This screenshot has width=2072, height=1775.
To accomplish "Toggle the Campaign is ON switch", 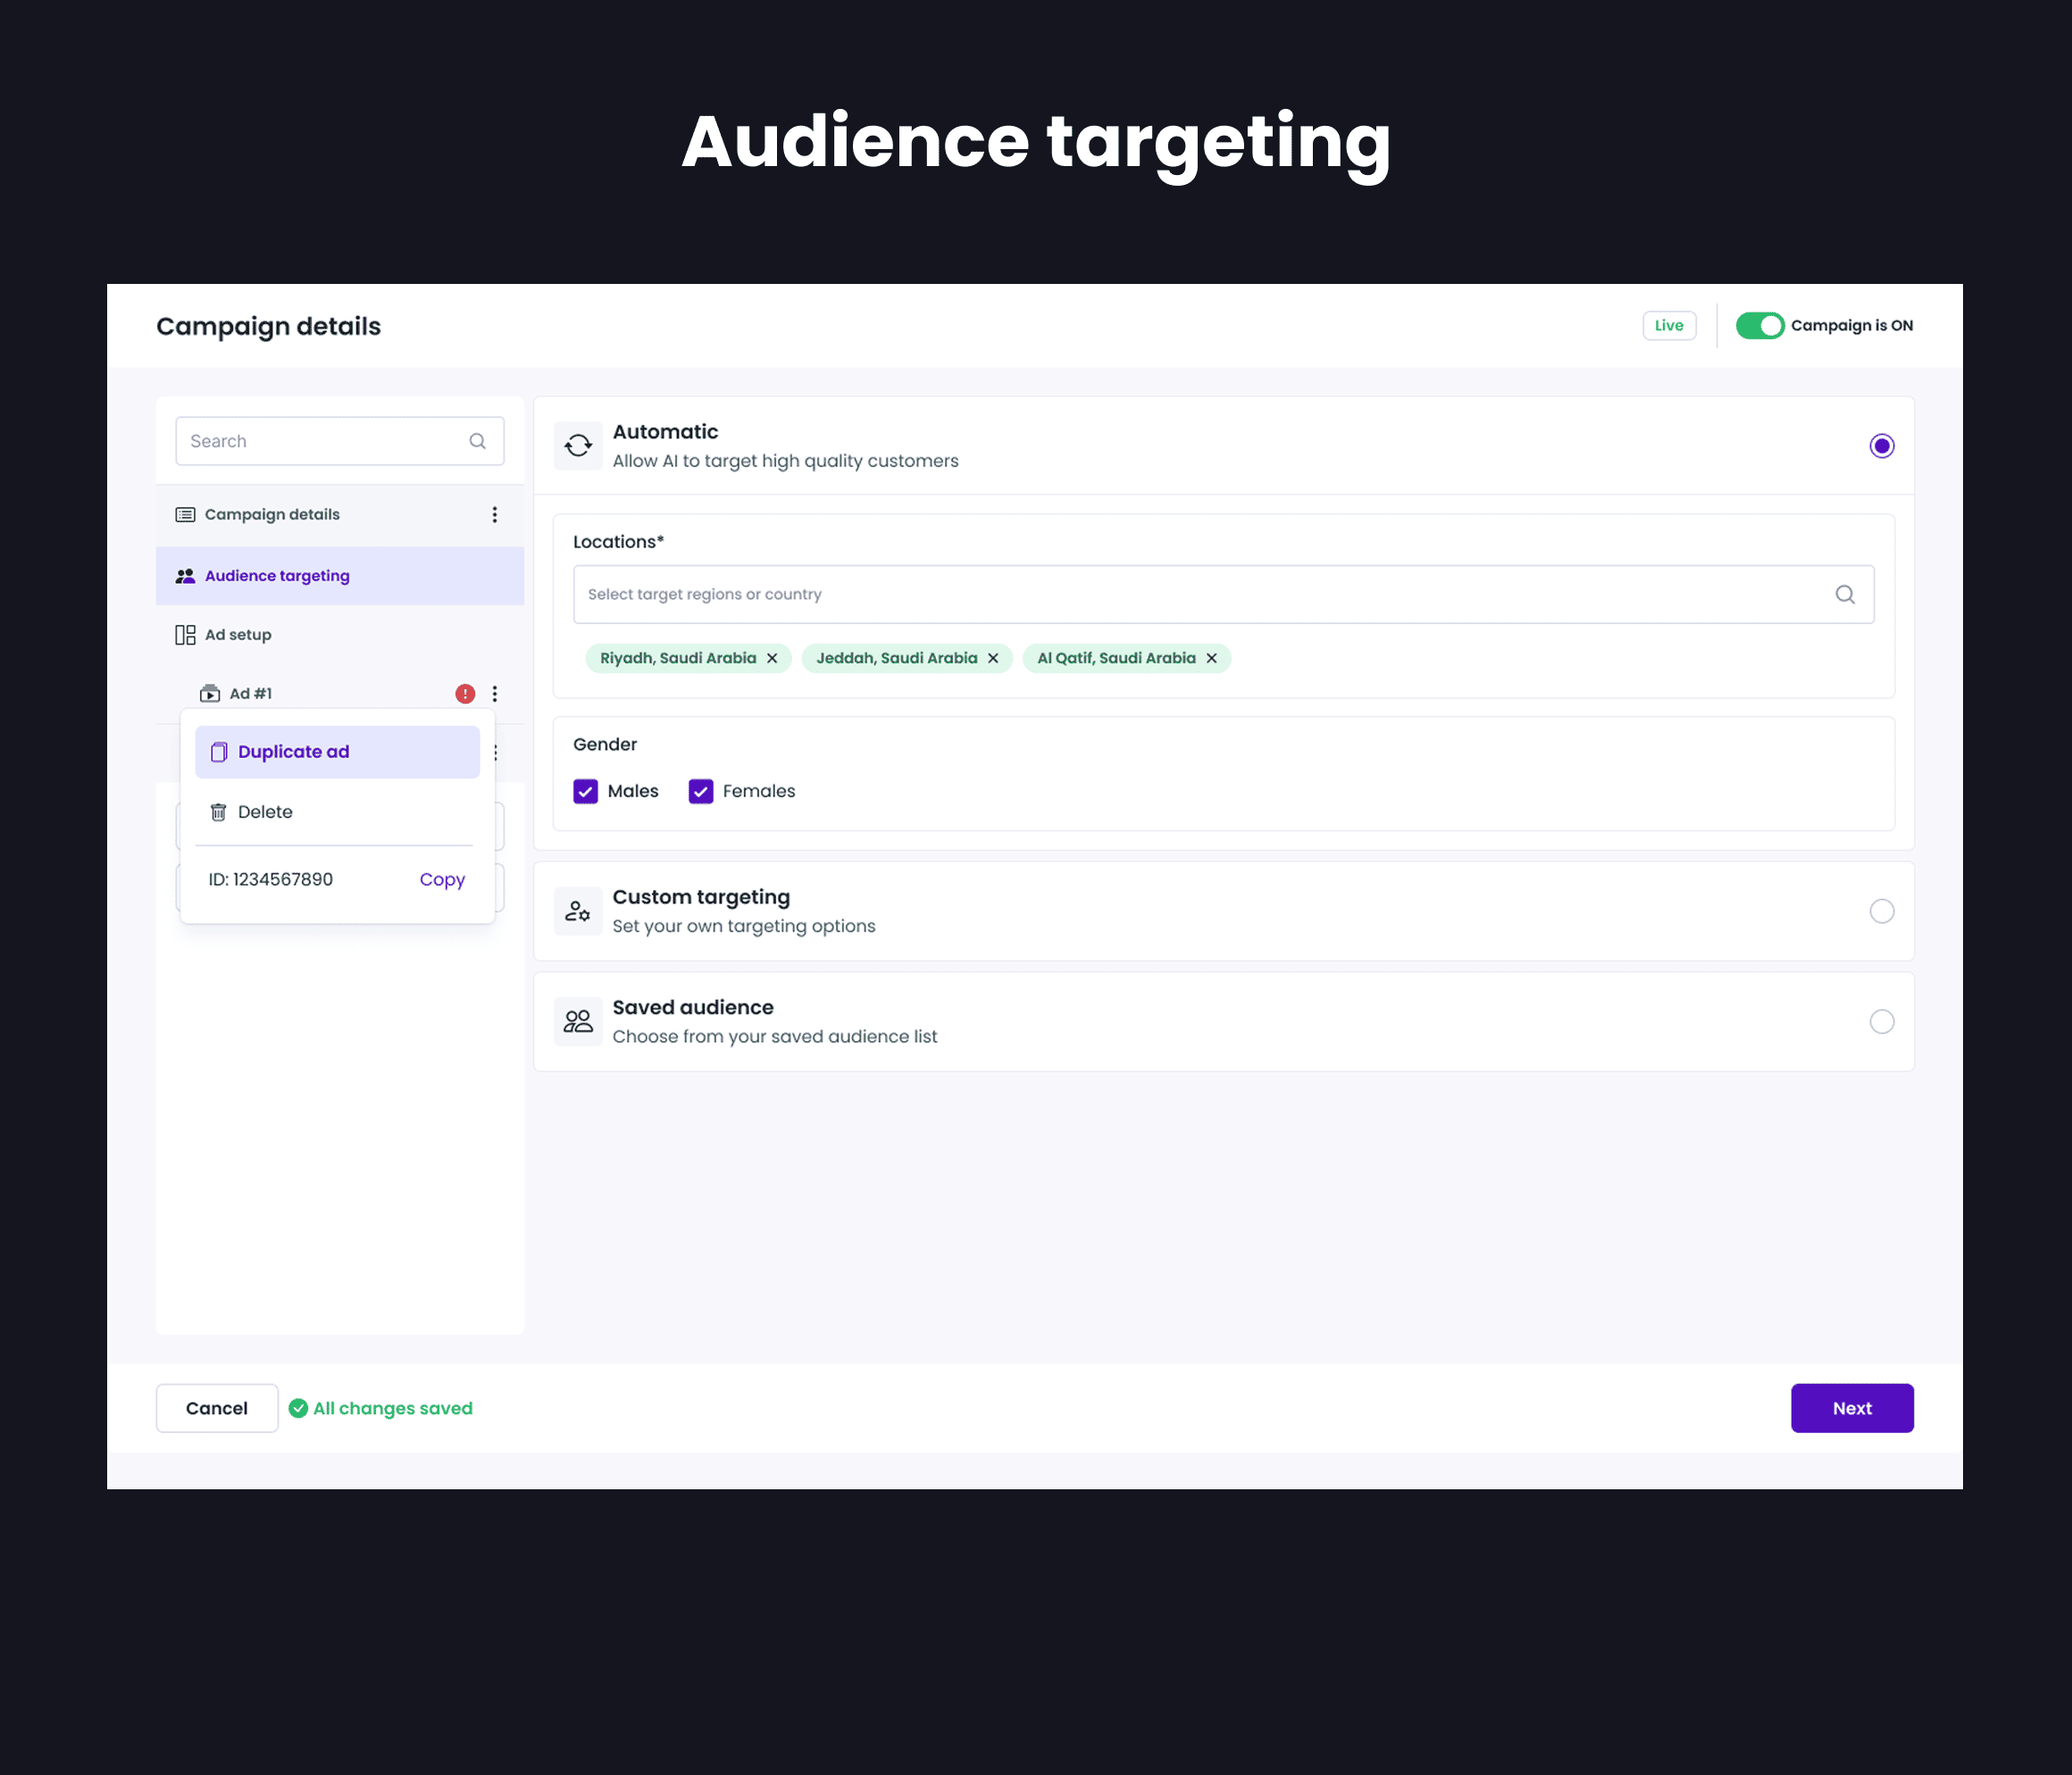I will (x=1759, y=326).
